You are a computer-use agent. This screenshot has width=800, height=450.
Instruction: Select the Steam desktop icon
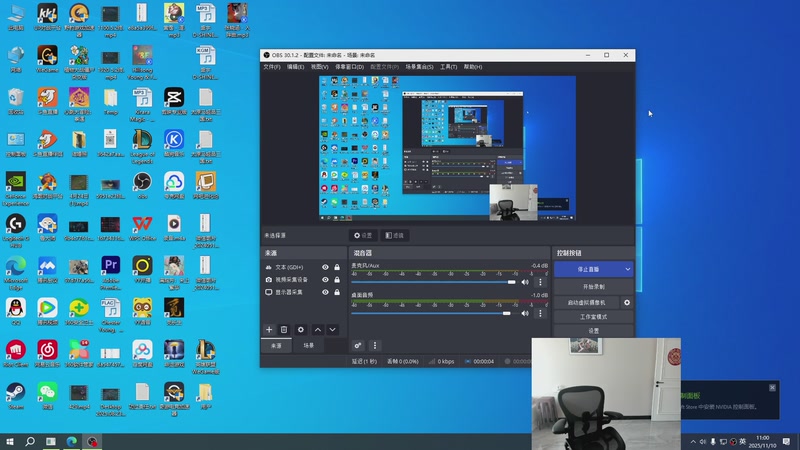[x=16, y=396]
